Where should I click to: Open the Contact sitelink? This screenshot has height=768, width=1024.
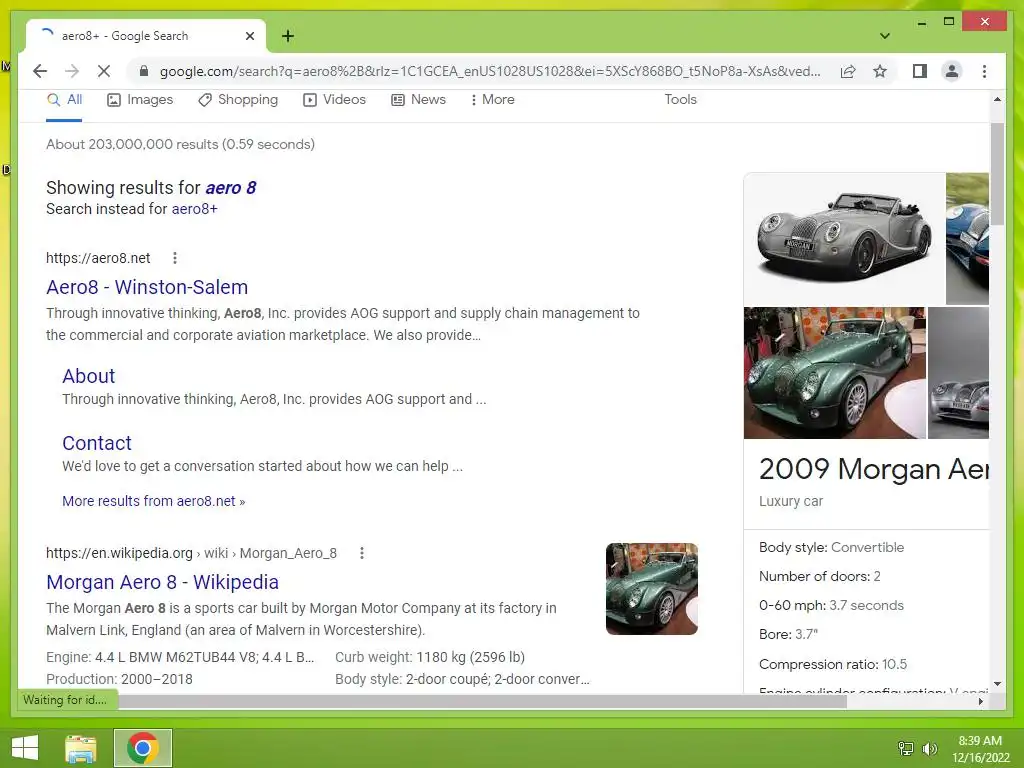coord(97,443)
